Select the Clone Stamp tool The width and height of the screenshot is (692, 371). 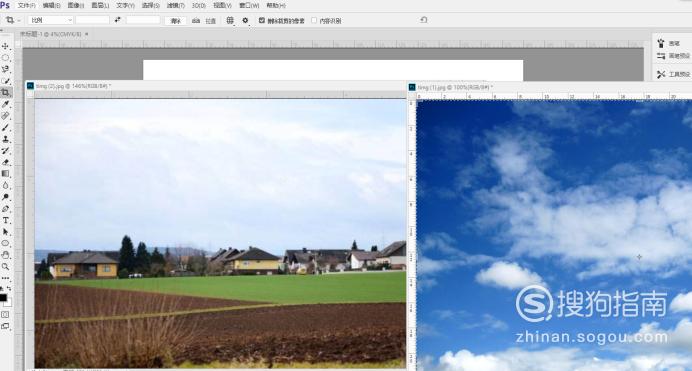point(5,139)
